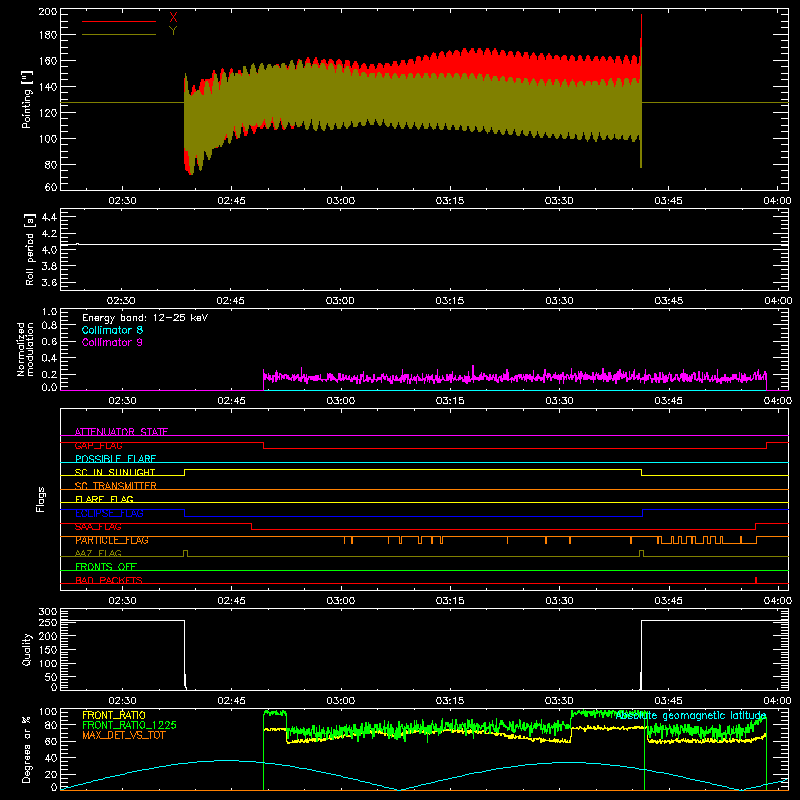The height and width of the screenshot is (800, 800).
Task: Click the Pointing axis title
Action: [27, 99]
